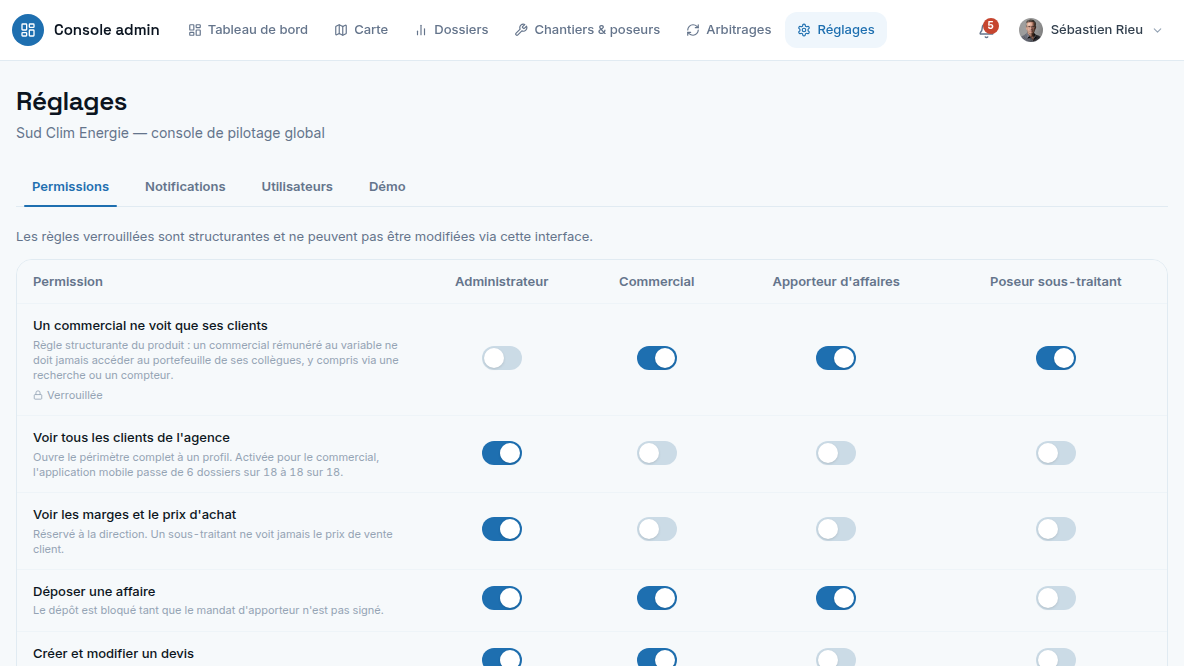
Task: Expand the Sébastien Rieu user menu chevron
Action: click(1158, 30)
